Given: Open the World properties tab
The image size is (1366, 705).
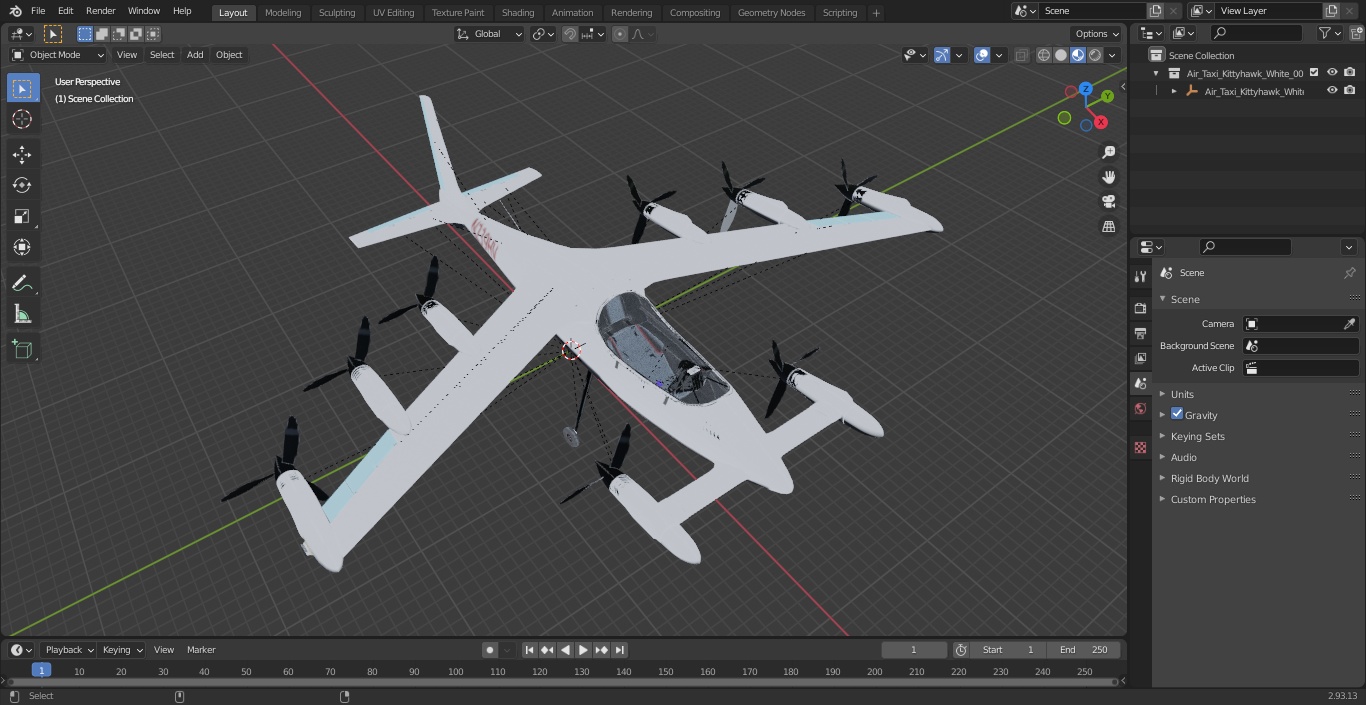Looking at the screenshot, I should [x=1140, y=408].
